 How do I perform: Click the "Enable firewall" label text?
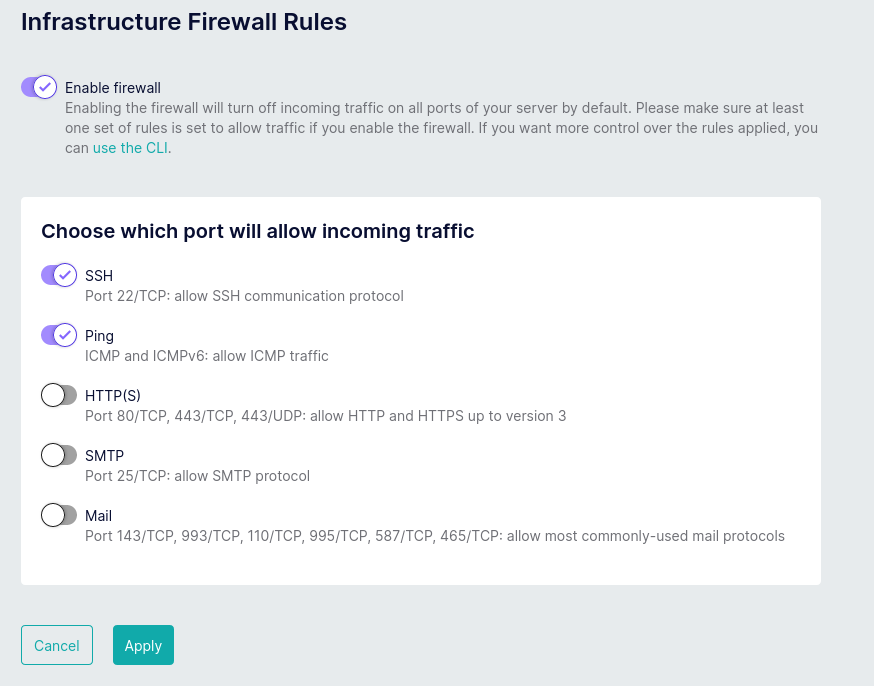click(x=113, y=88)
